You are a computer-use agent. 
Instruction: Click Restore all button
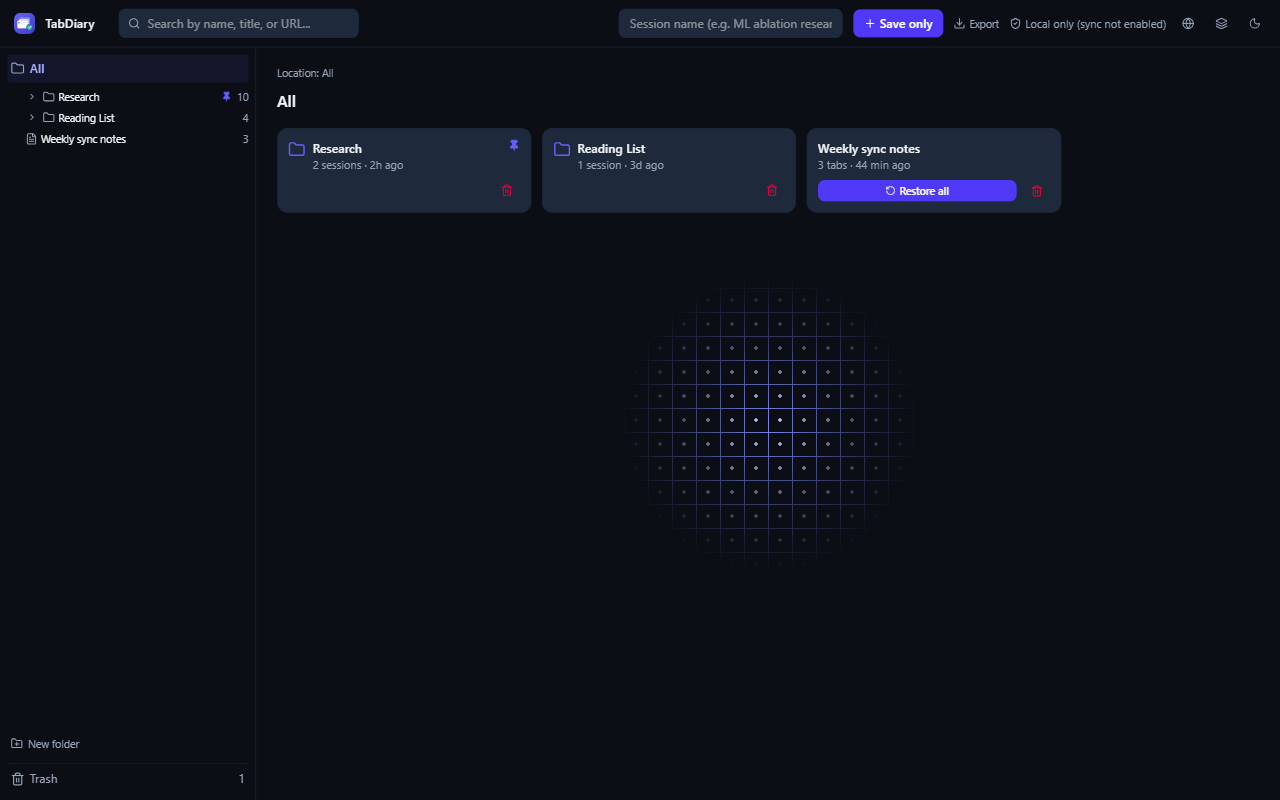(917, 191)
